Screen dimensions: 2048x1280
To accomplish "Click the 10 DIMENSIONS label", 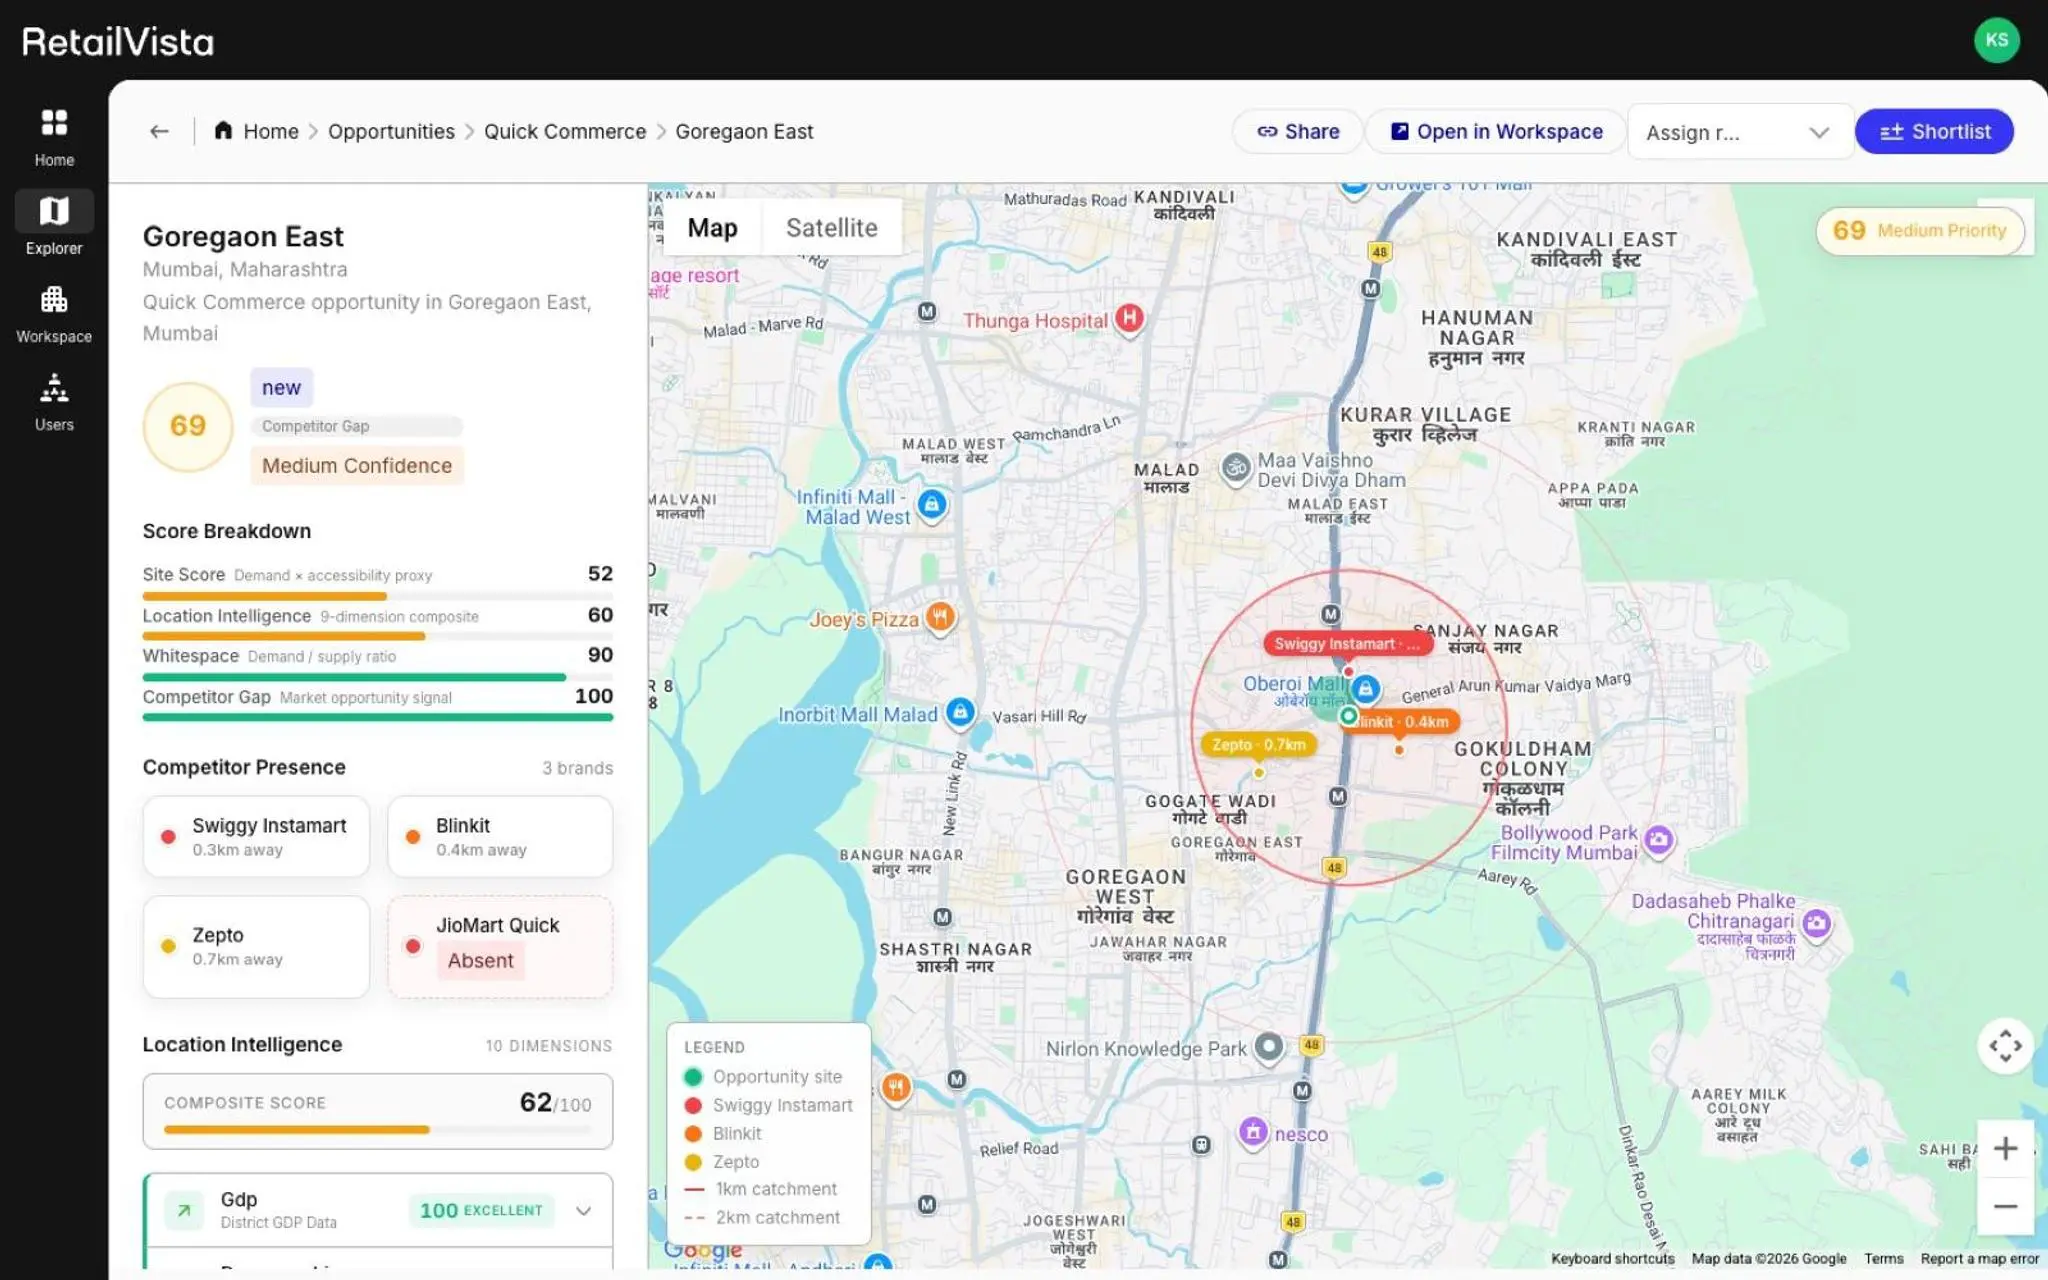I will pos(548,1046).
